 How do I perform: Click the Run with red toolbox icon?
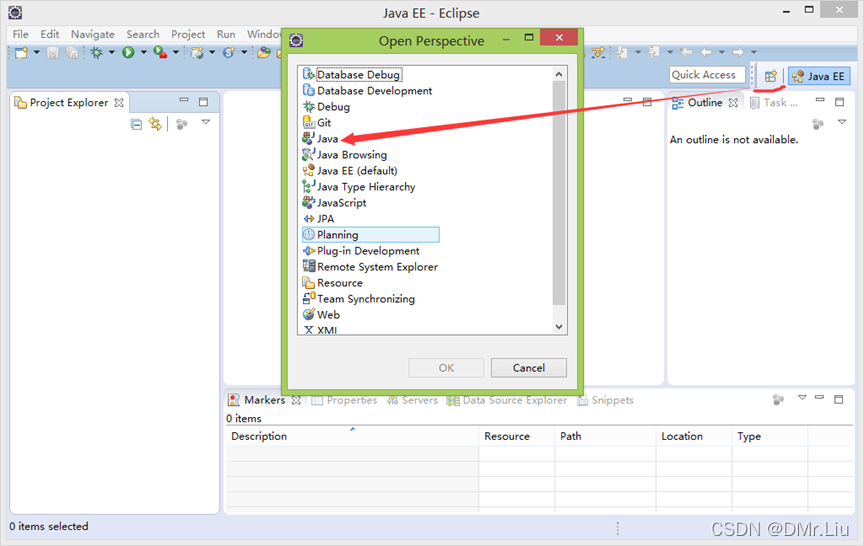(x=160, y=52)
